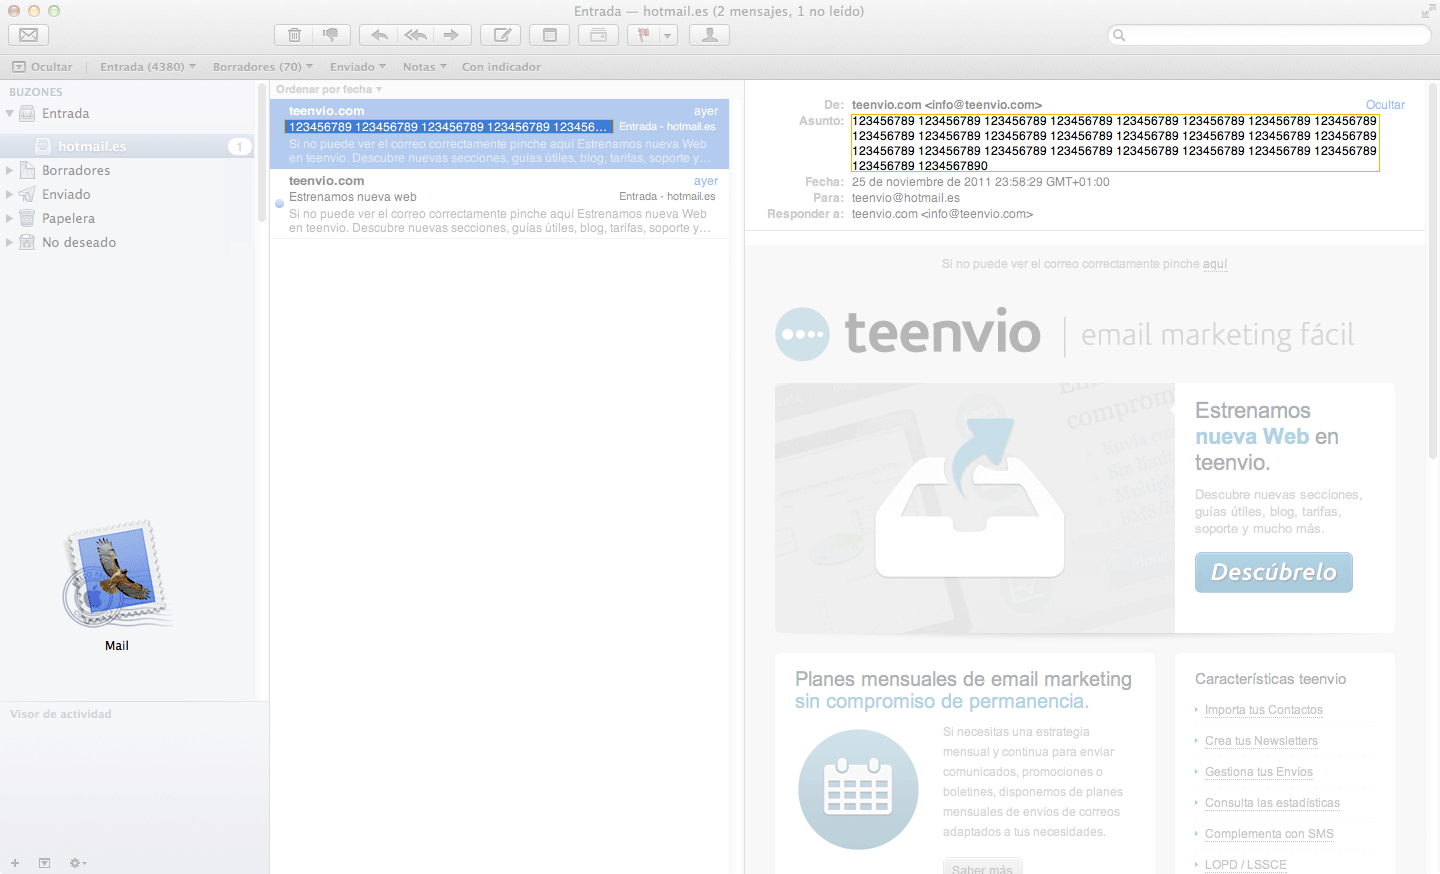The image size is (1440, 874).
Task: Open Complementa con SMS link
Action: [x=1269, y=834]
